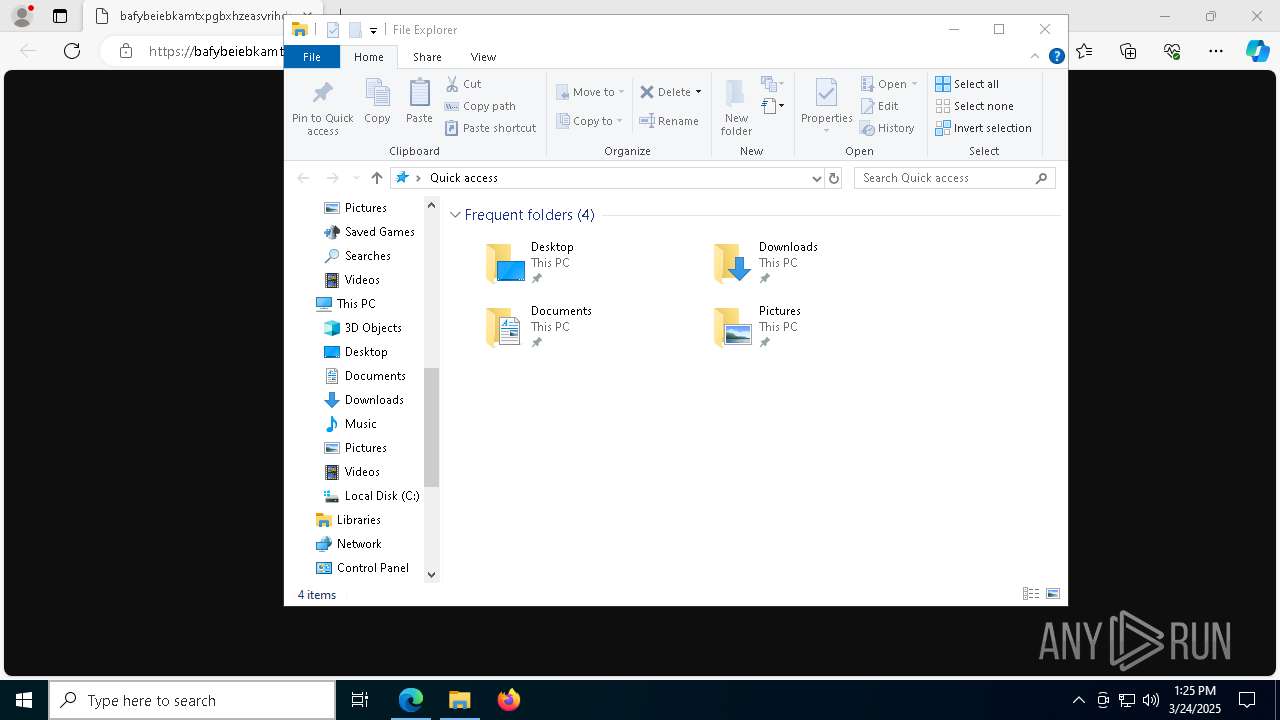Click navigation pane scrollbar thumb
The image size is (1280, 720).
point(432,427)
